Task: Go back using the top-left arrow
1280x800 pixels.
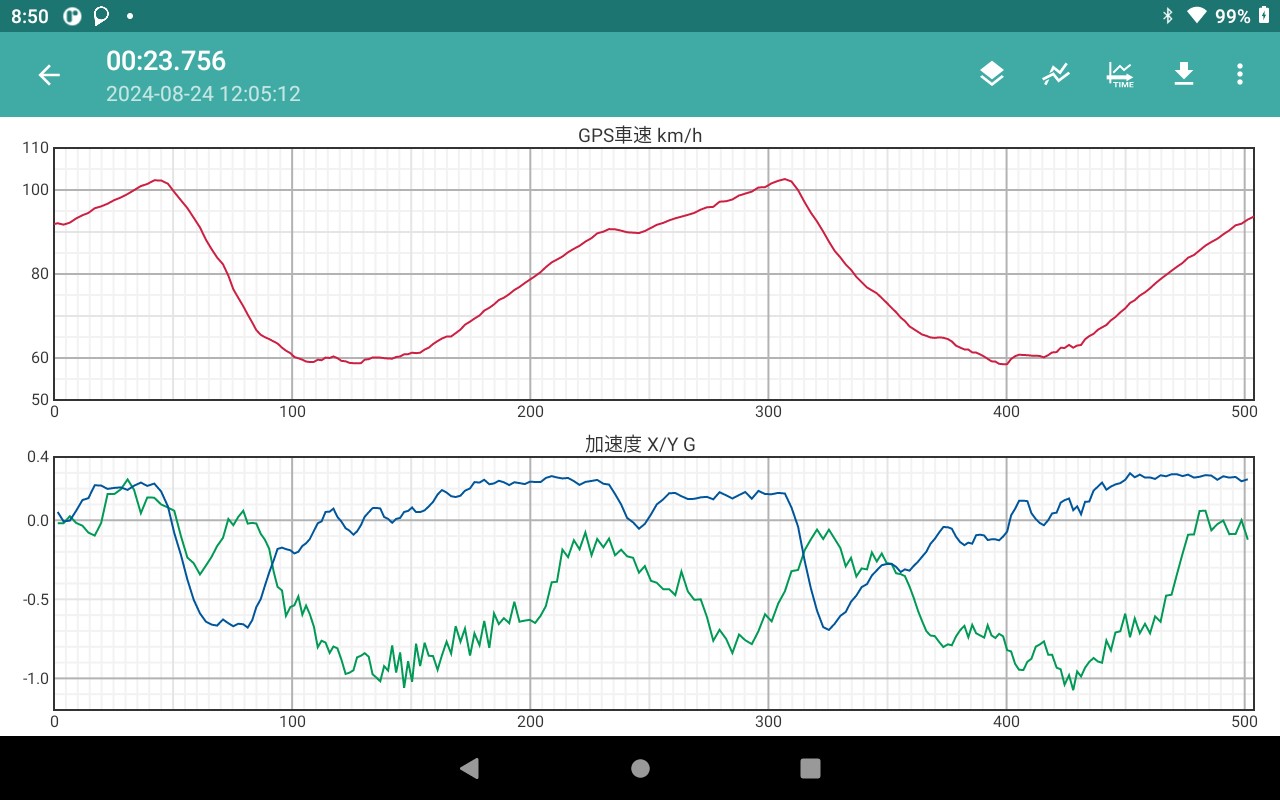Action: tap(49, 75)
